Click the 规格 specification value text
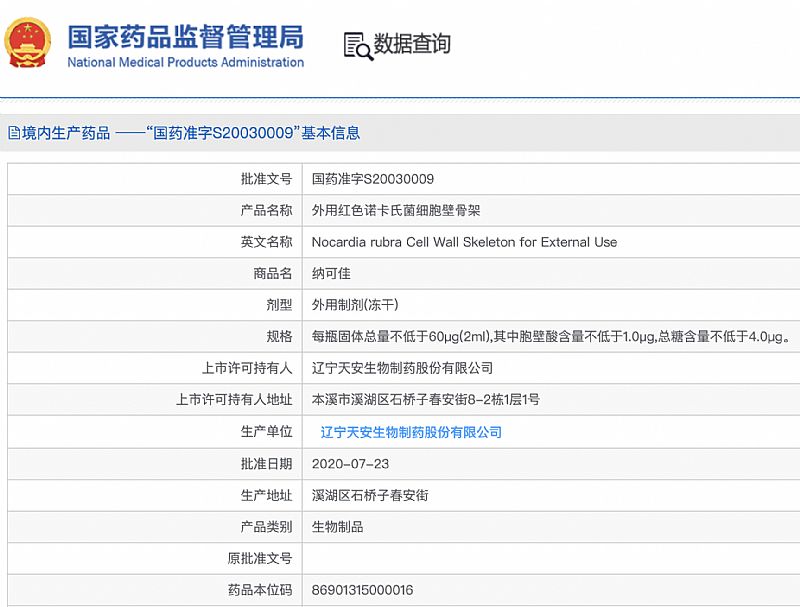This screenshot has width=800, height=607. 551,337
